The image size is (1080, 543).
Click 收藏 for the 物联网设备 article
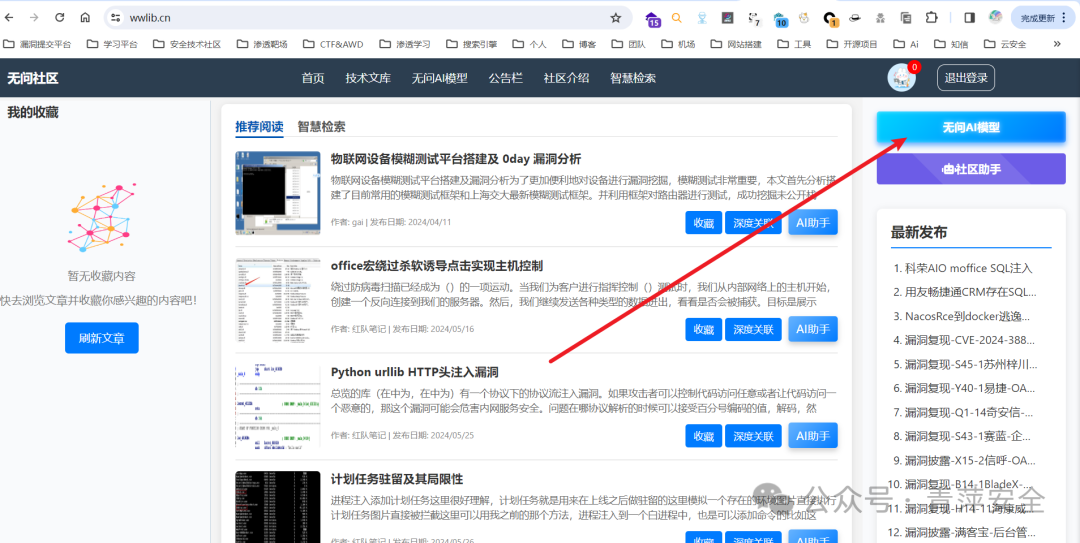coord(703,223)
